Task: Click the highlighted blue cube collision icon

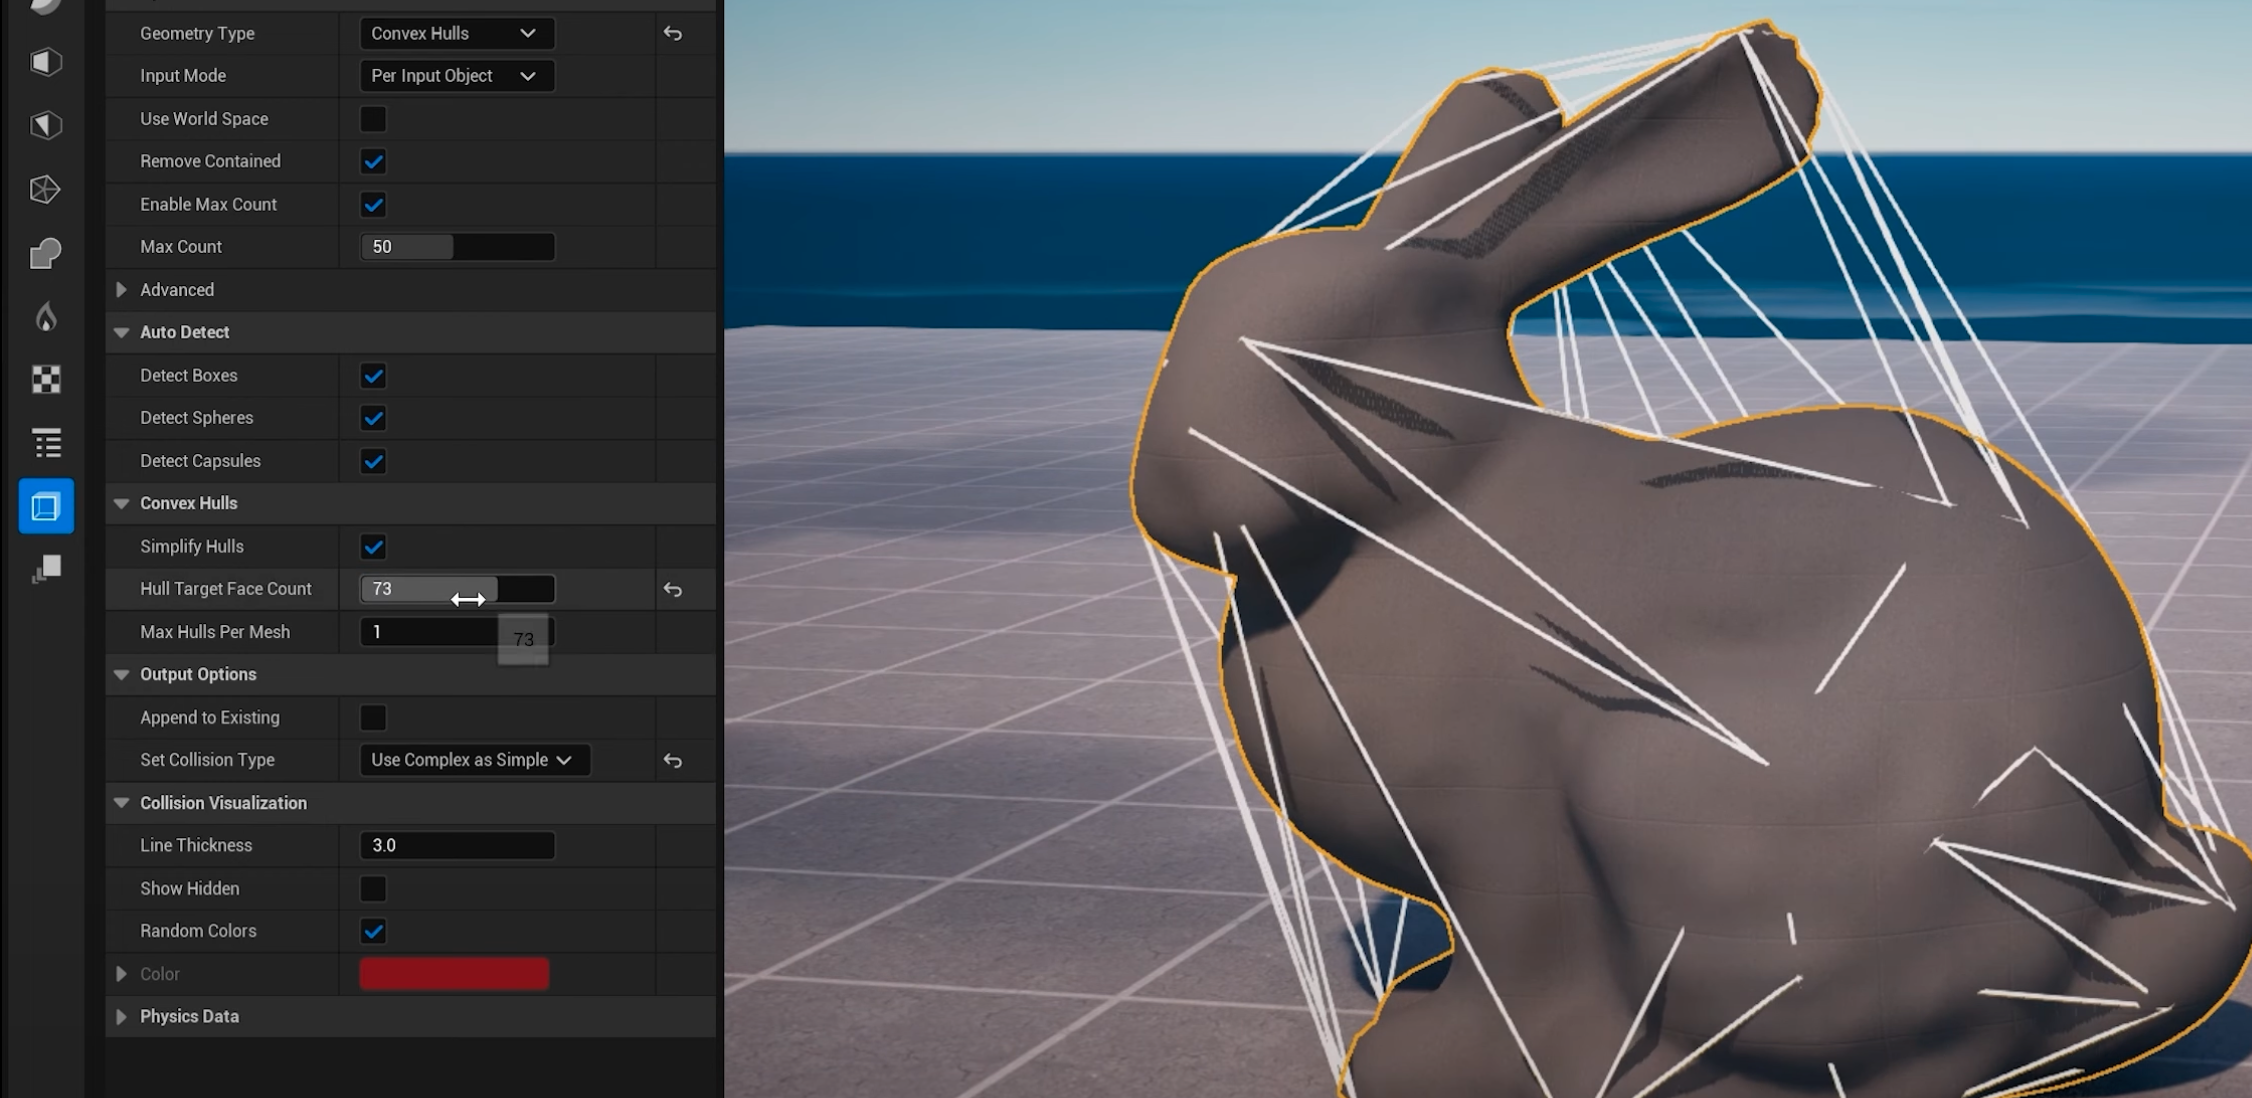Action: click(x=46, y=506)
